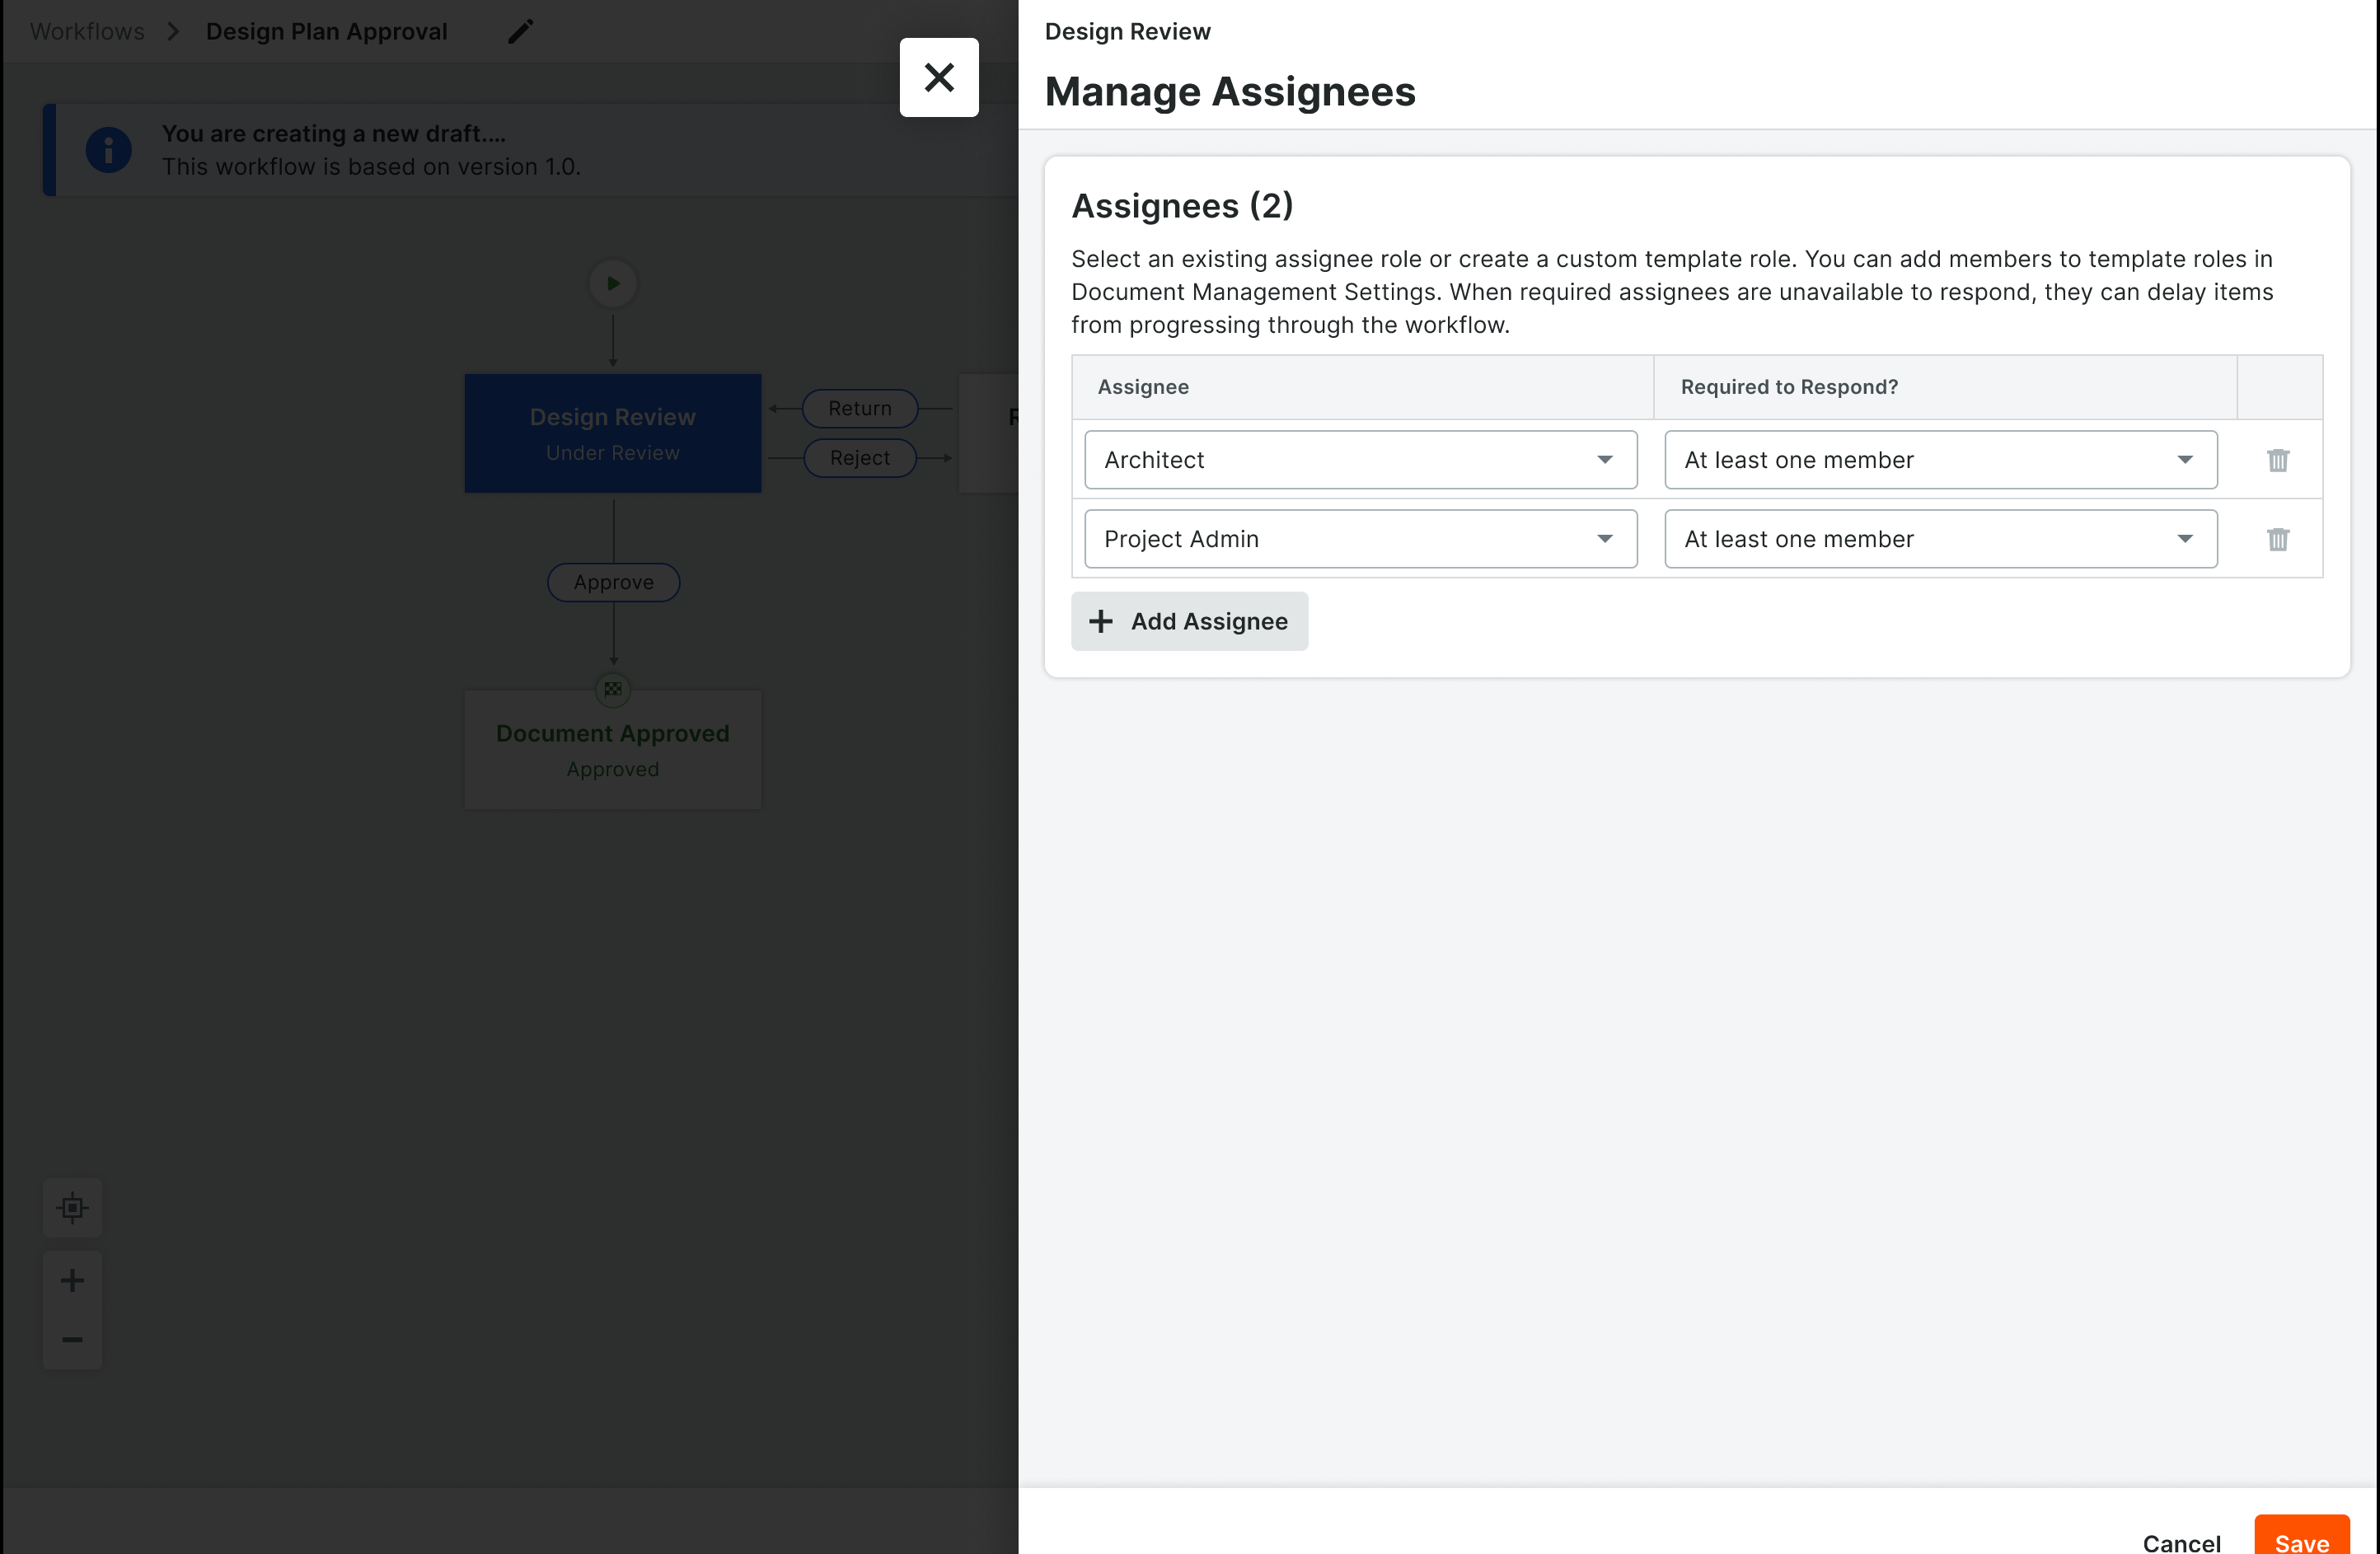Remove the Project Admin assignee using trash icon

[x=2278, y=539]
